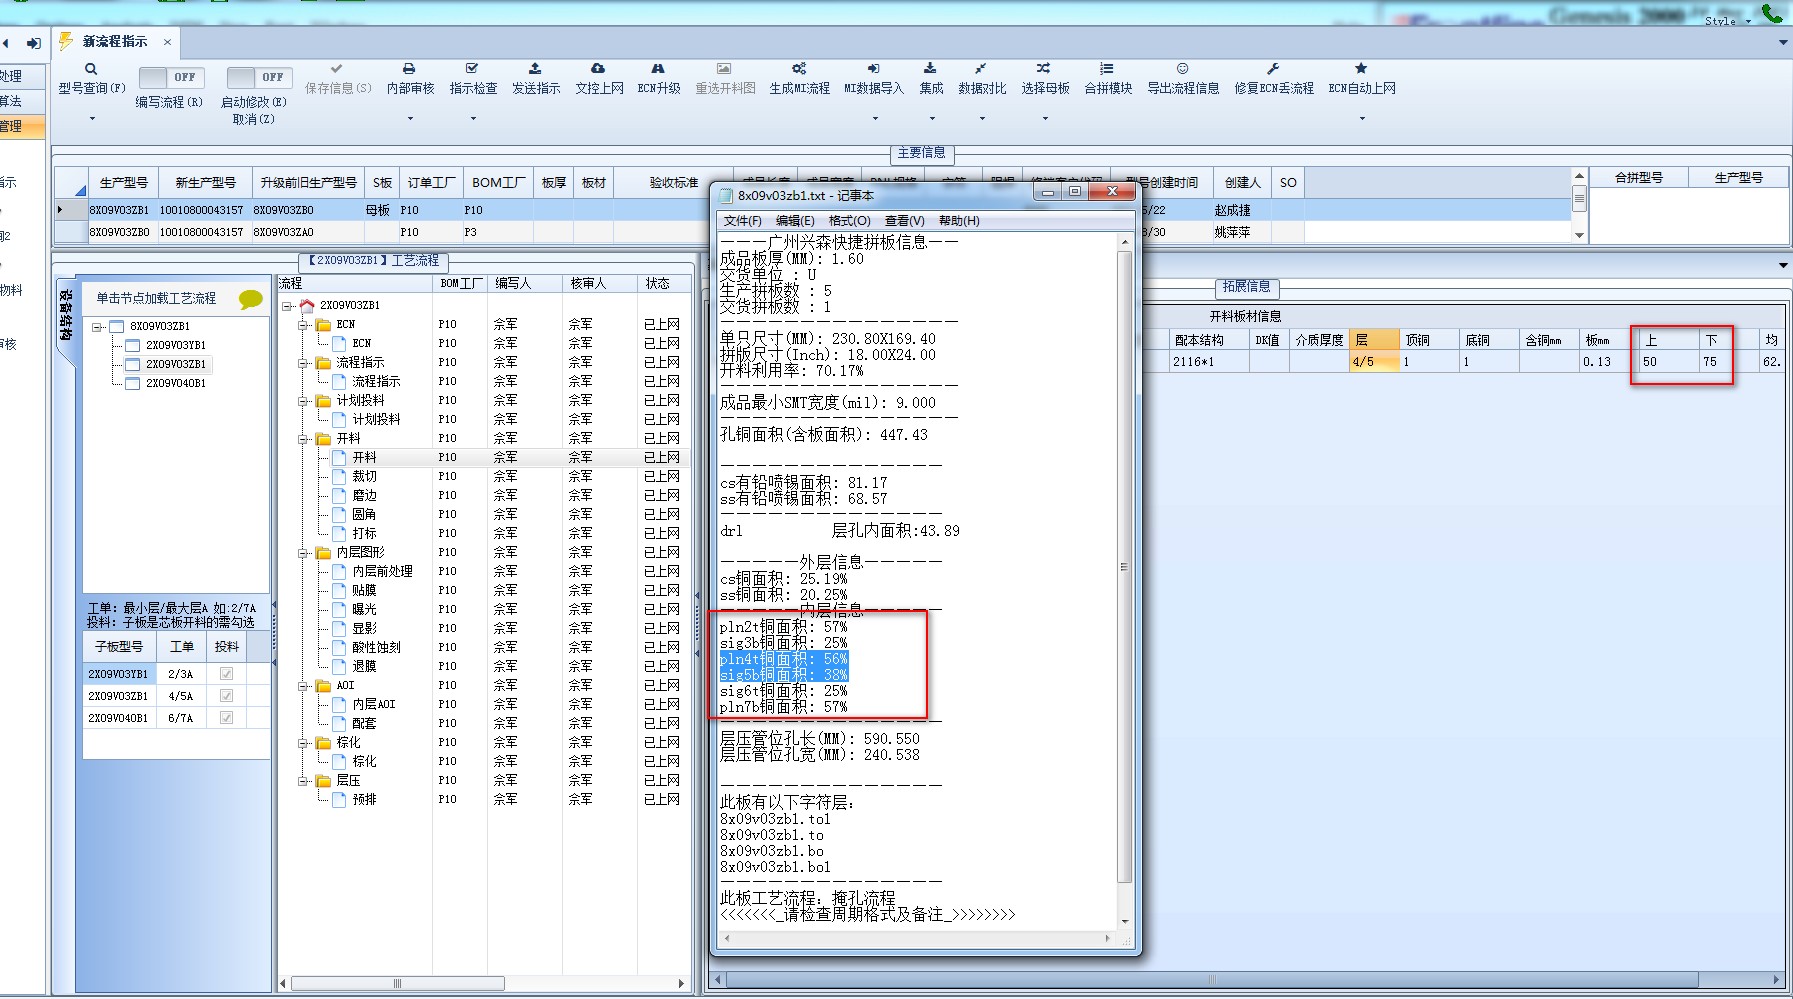Collapse the 内层图形 folder node
The height and width of the screenshot is (999, 1793).
click(x=303, y=553)
